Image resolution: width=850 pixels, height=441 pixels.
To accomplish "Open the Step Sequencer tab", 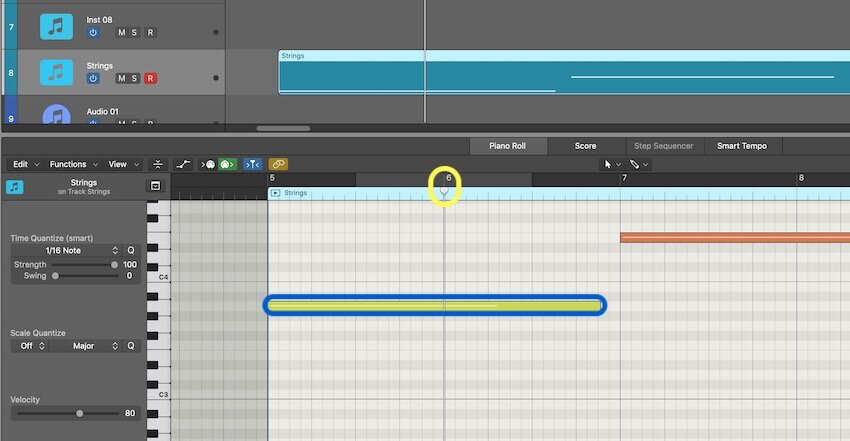I will [x=664, y=146].
